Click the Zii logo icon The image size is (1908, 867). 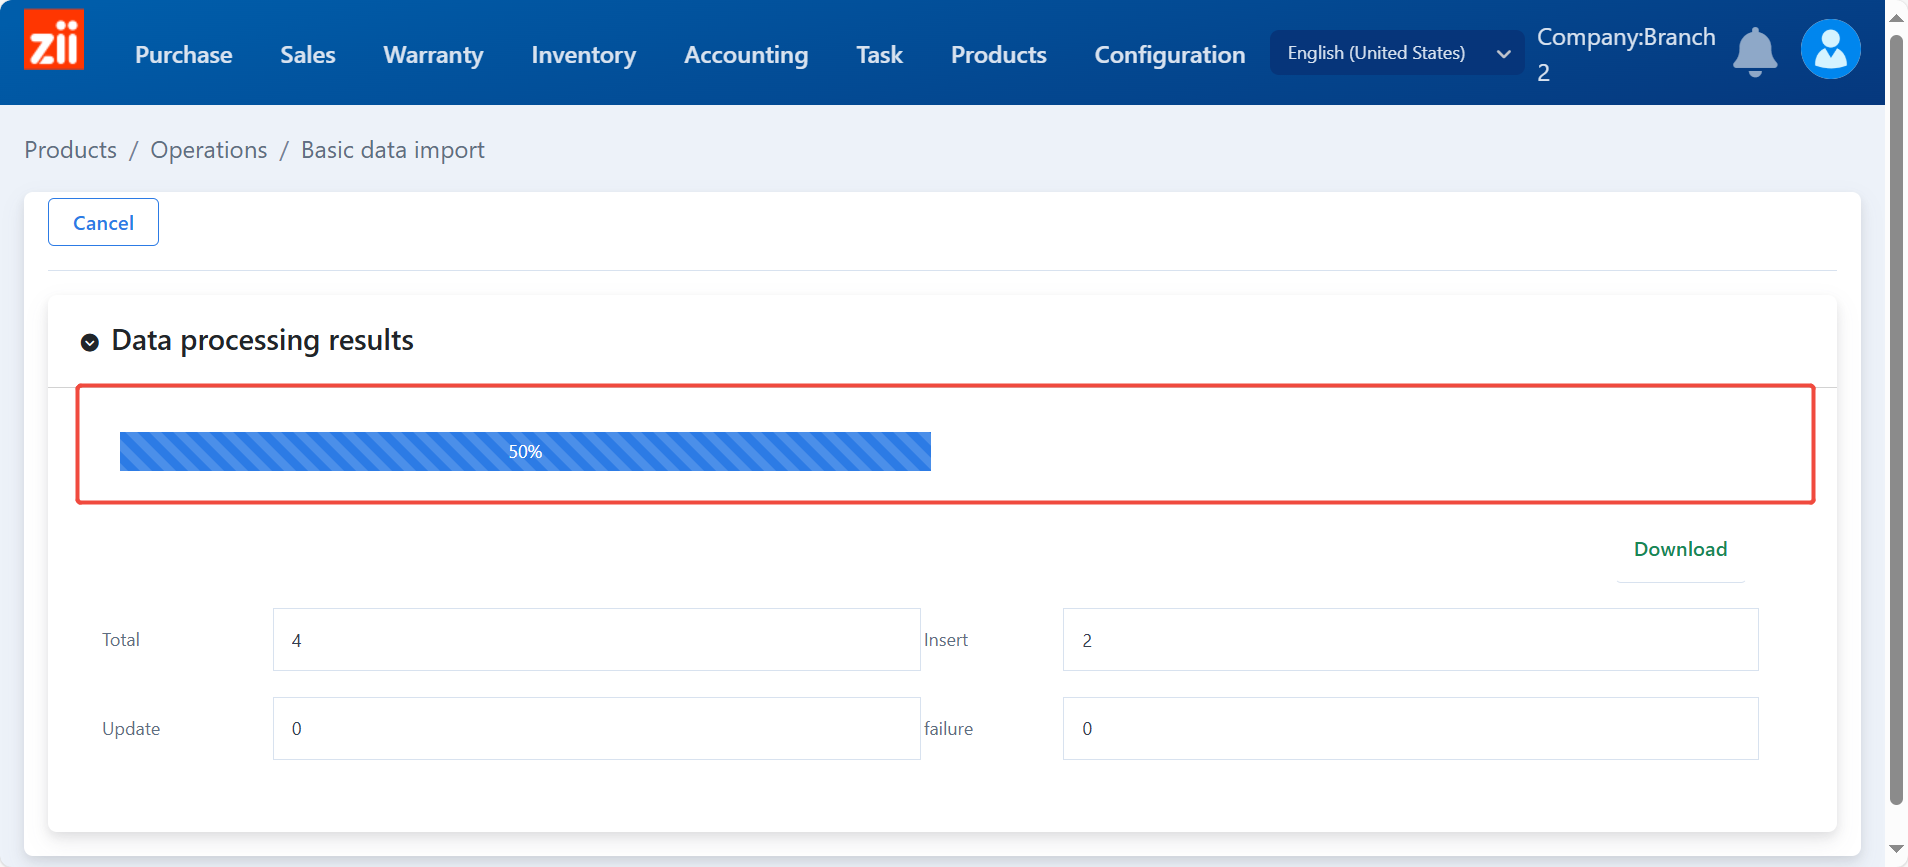tap(54, 40)
